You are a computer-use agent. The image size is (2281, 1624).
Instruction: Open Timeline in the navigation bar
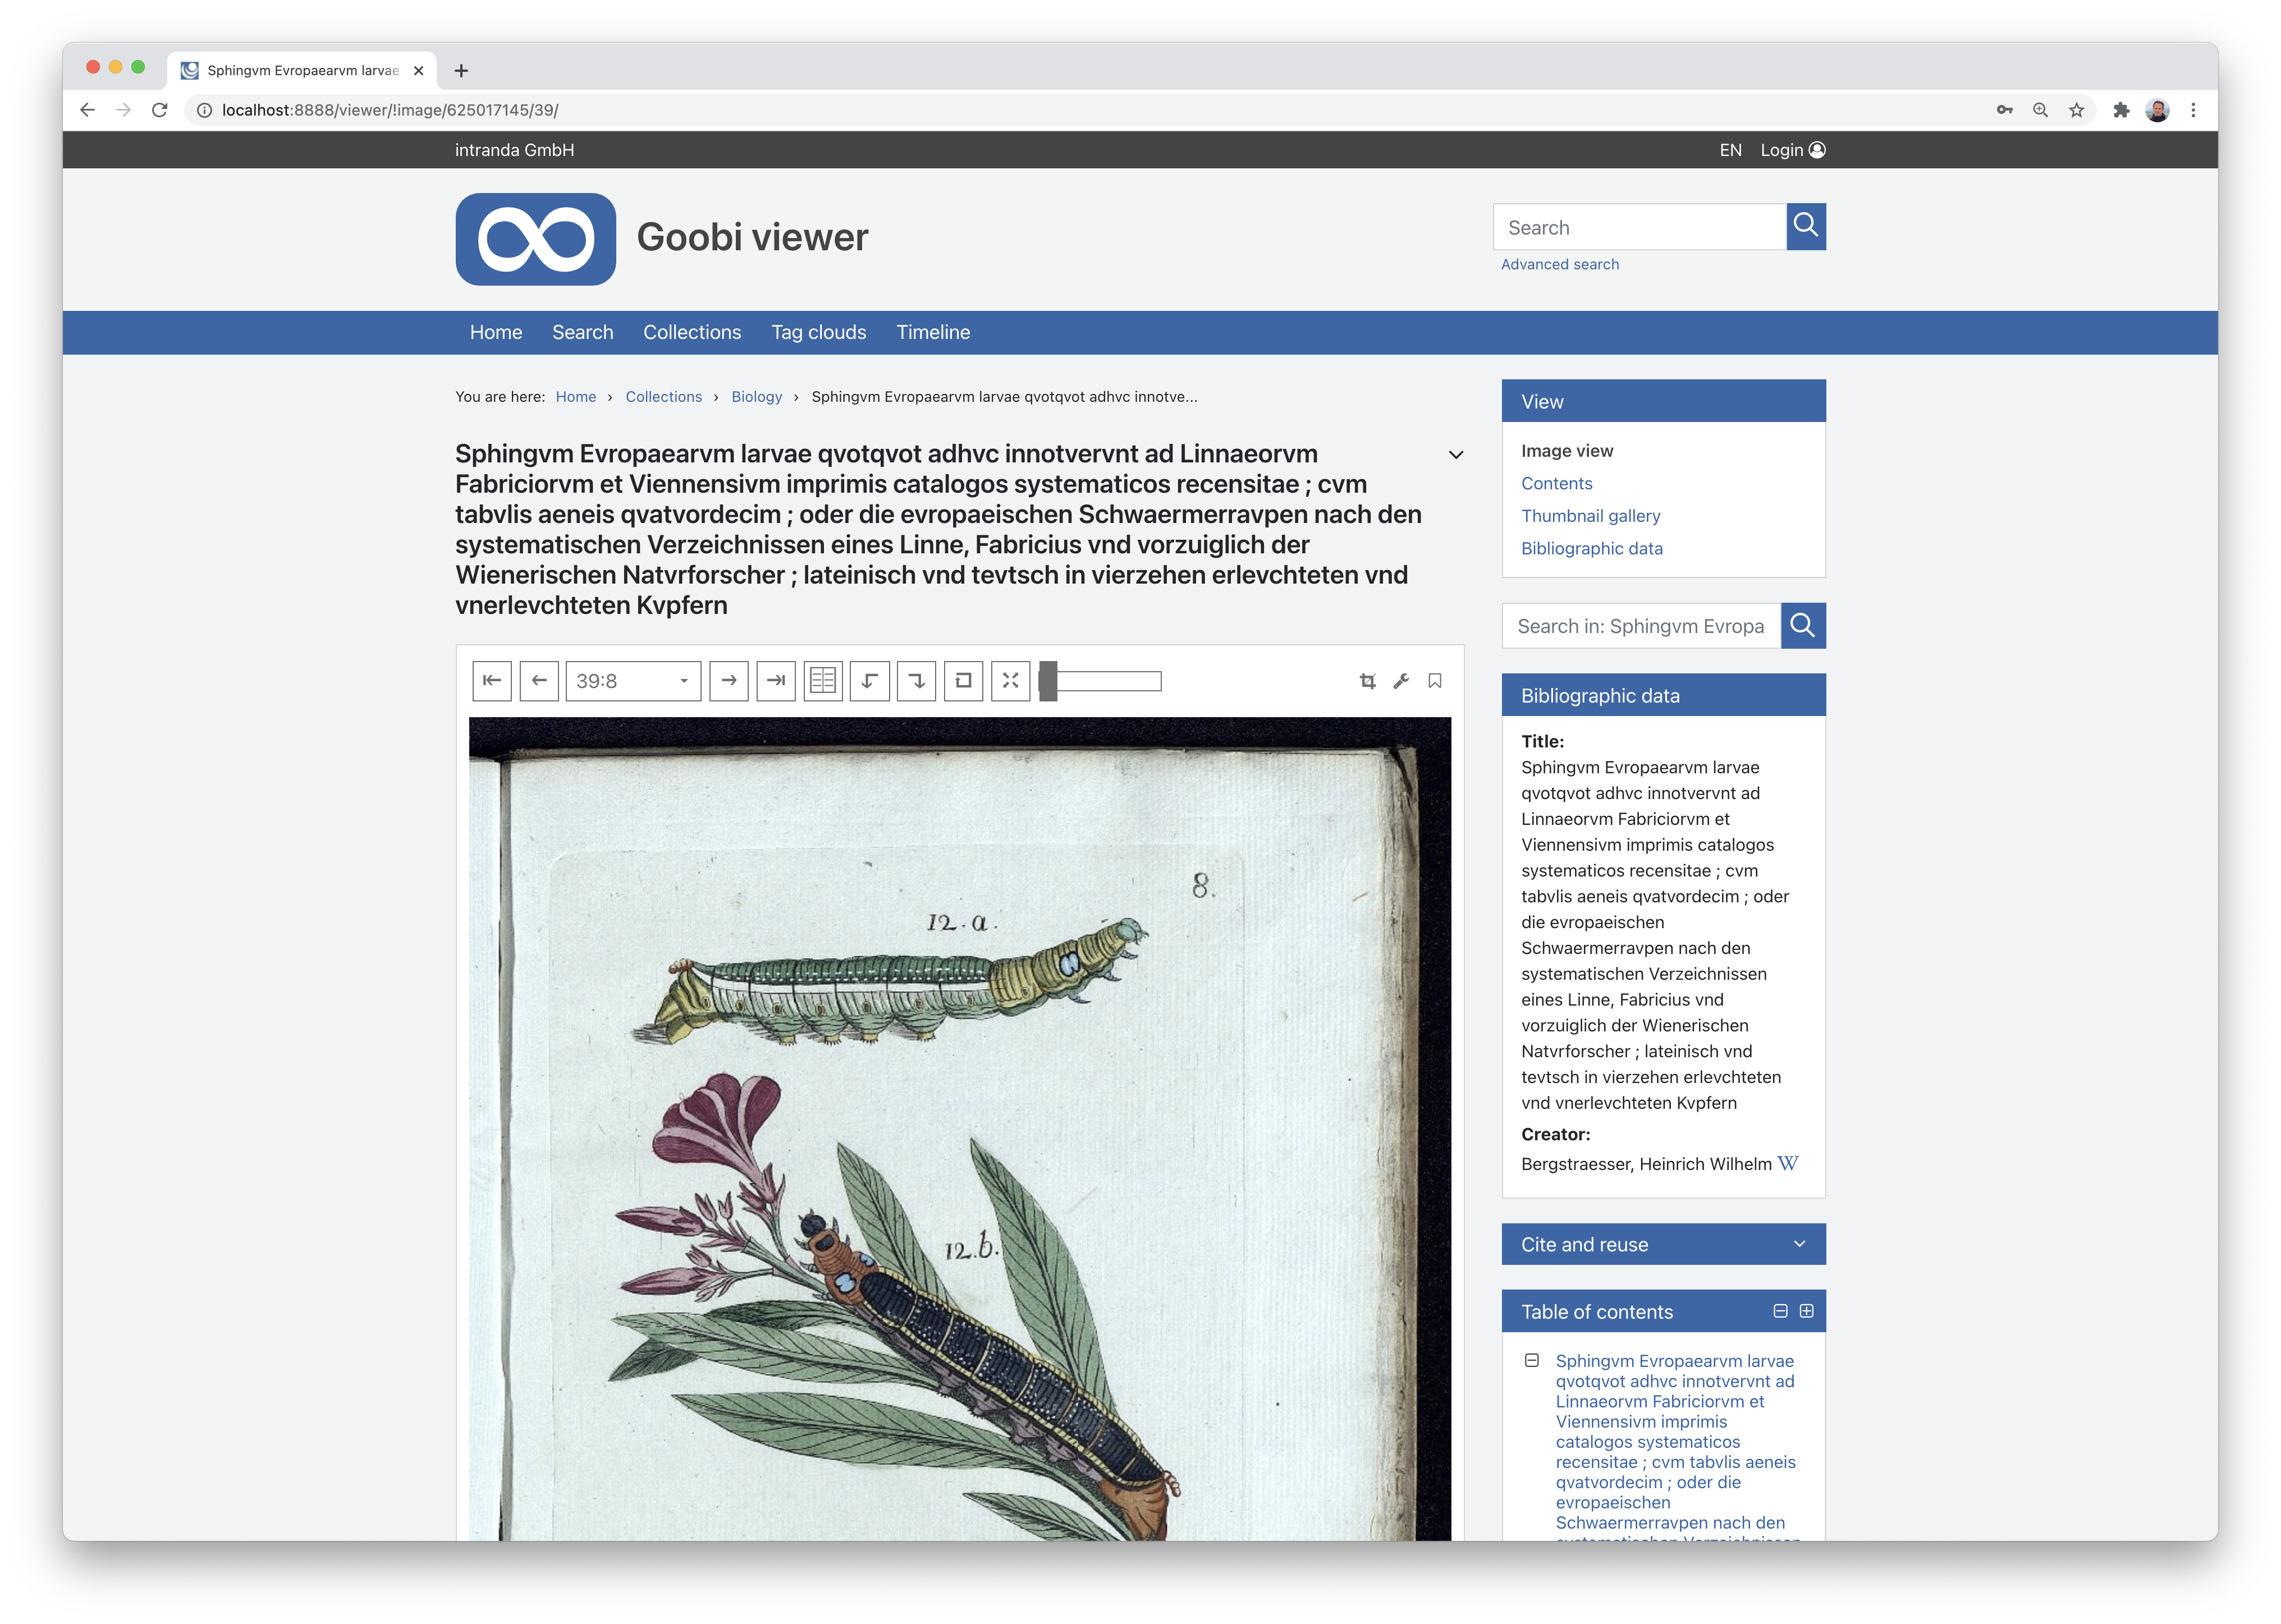click(x=933, y=332)
